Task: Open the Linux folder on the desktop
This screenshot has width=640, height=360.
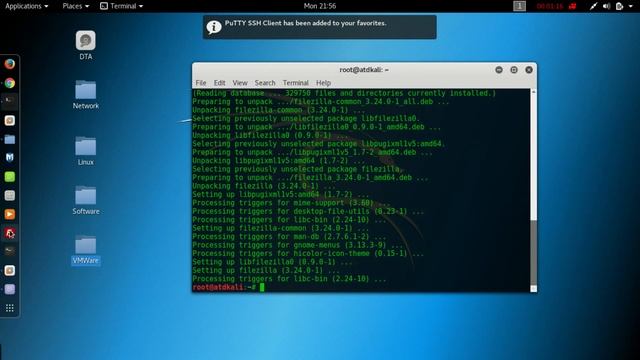Action: click(86, 151)
